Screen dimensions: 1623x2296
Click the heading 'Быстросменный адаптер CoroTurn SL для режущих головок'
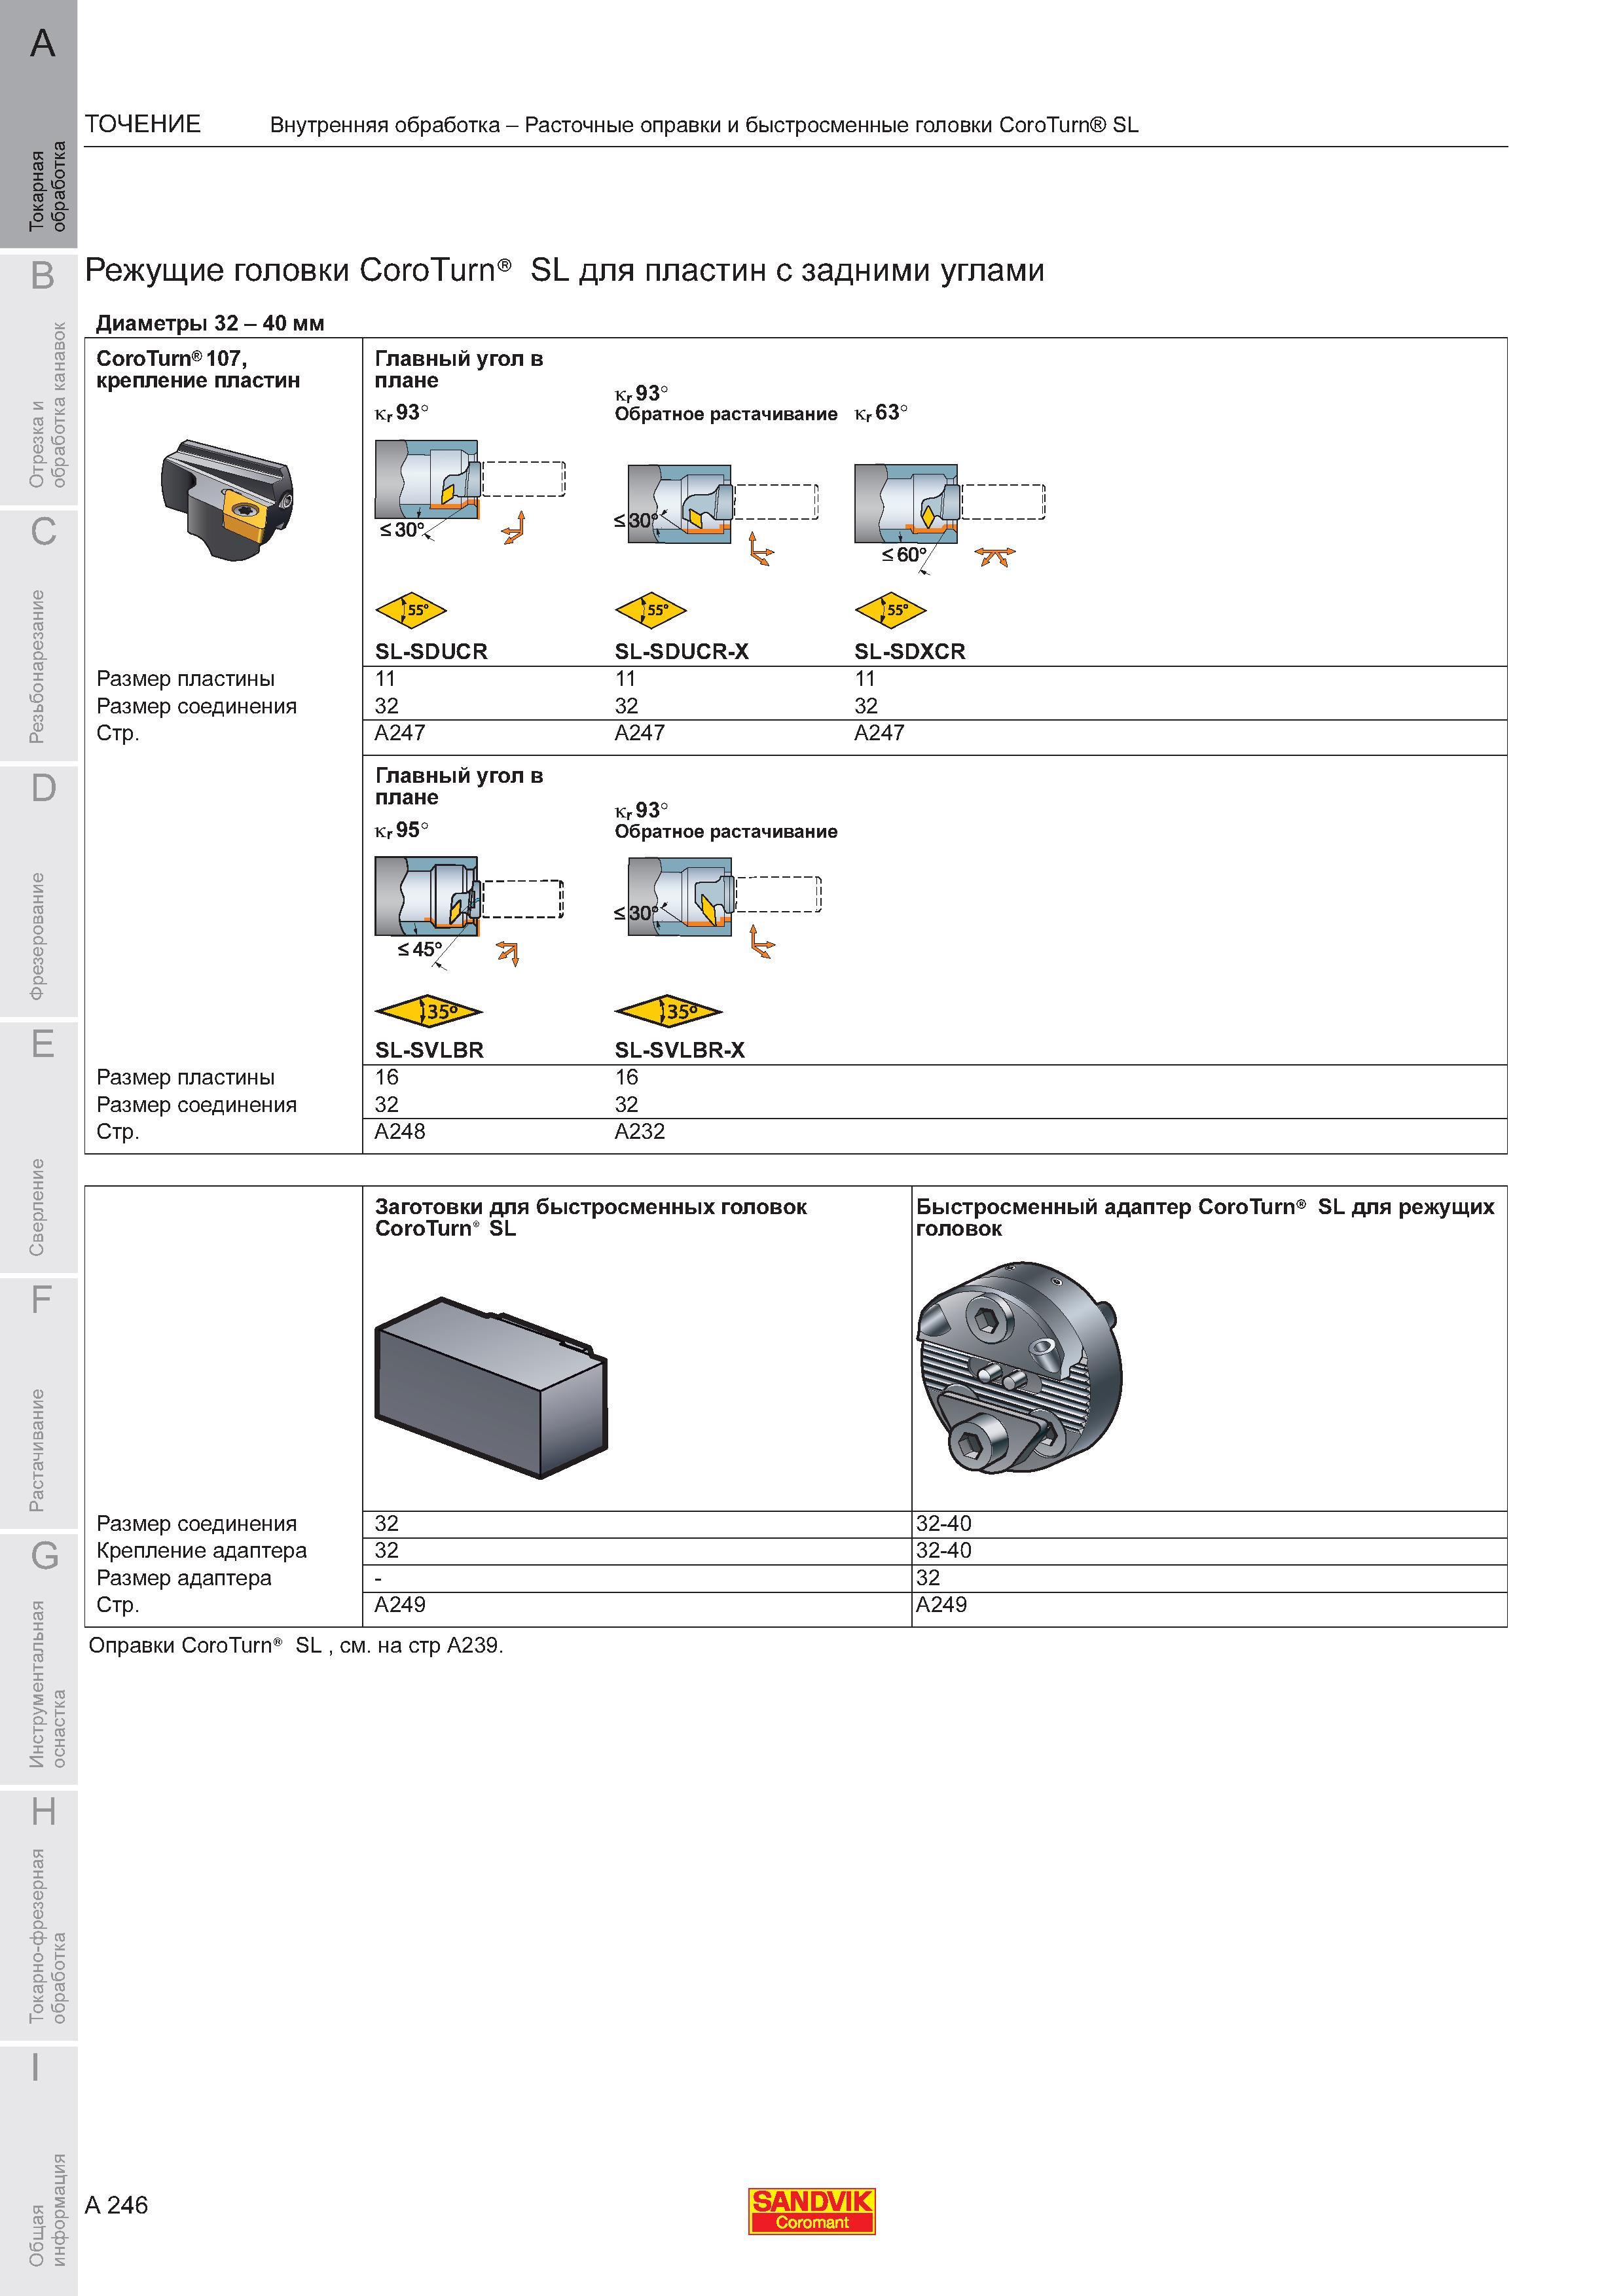1205,1218
